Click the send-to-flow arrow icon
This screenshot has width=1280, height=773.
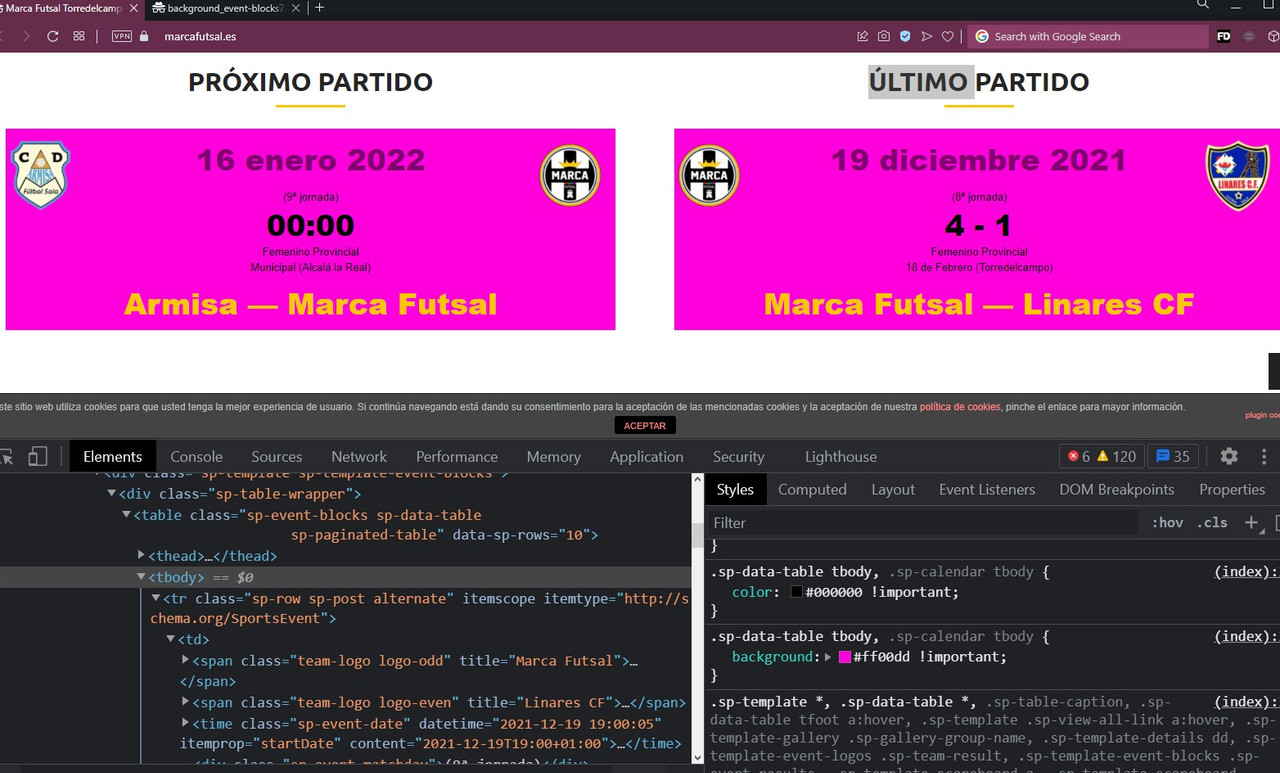[x=927, y=36]
